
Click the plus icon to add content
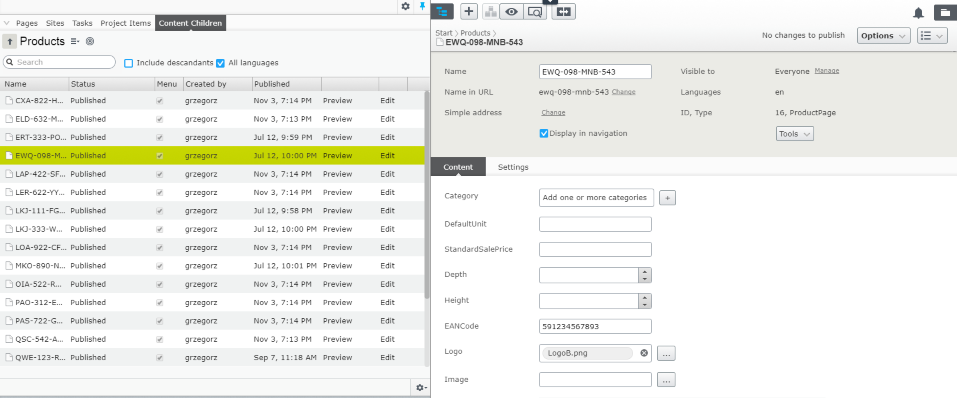point(469,11)
